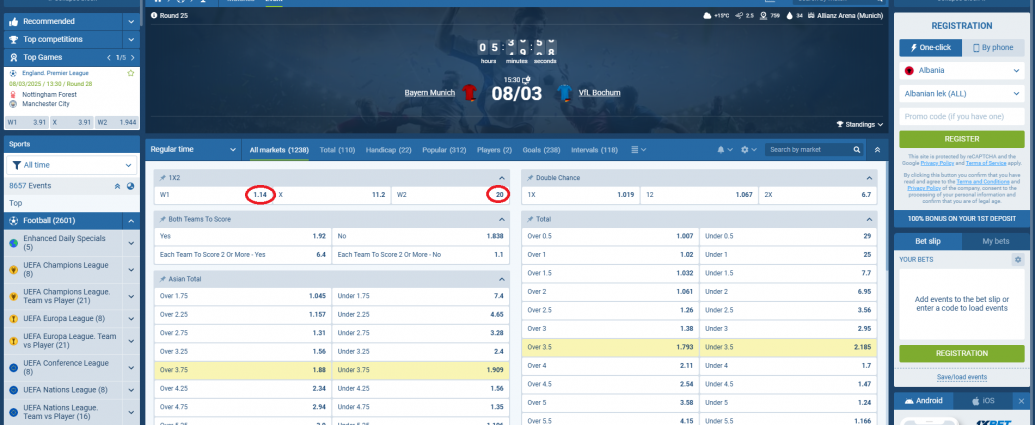The image size is (1035, 425).
Task: Select the Over 3.5 odds 1.793
Action: [x=611, y=346]
